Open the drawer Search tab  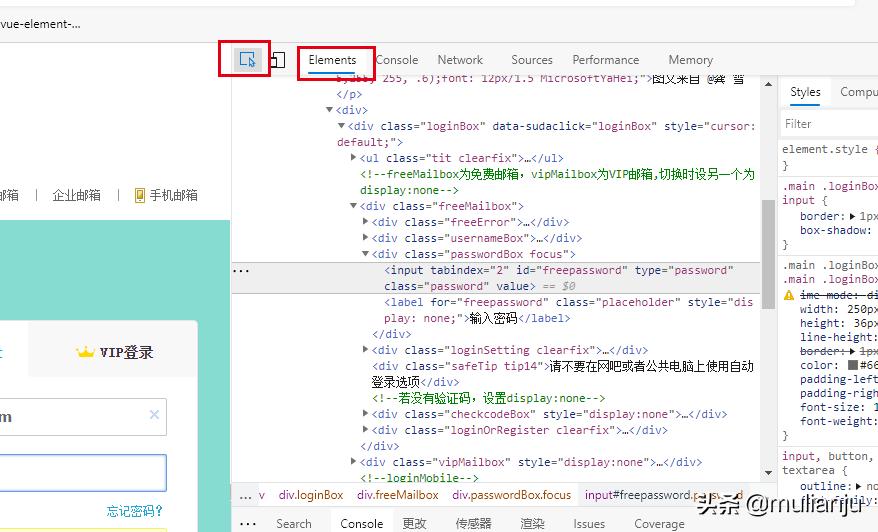[x=293, y=524]
